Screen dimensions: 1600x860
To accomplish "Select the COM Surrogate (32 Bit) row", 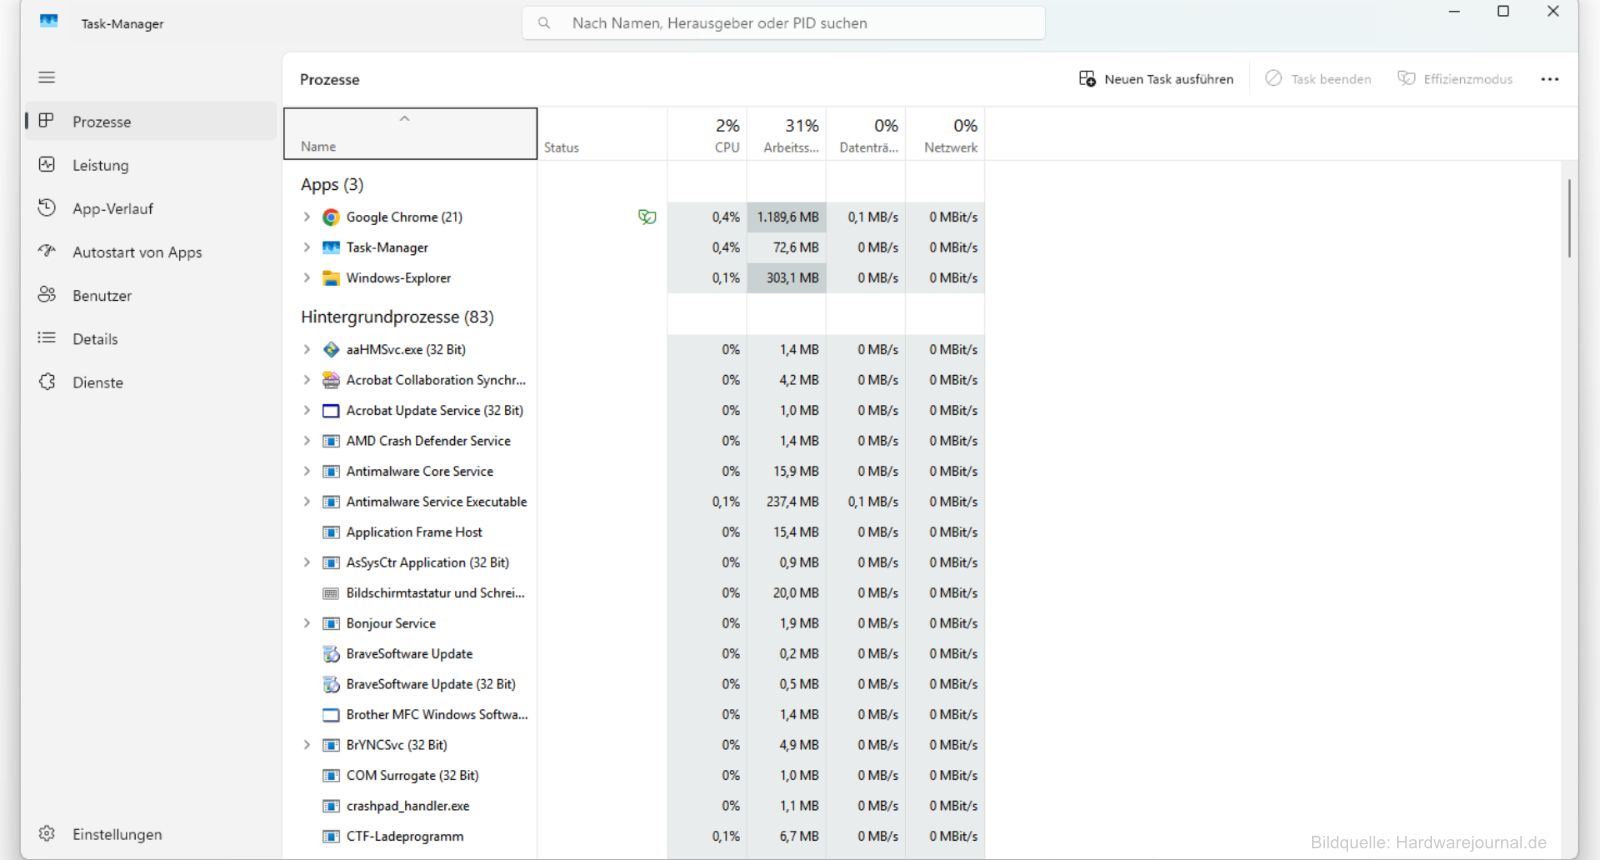I will (x=634, y=775).
